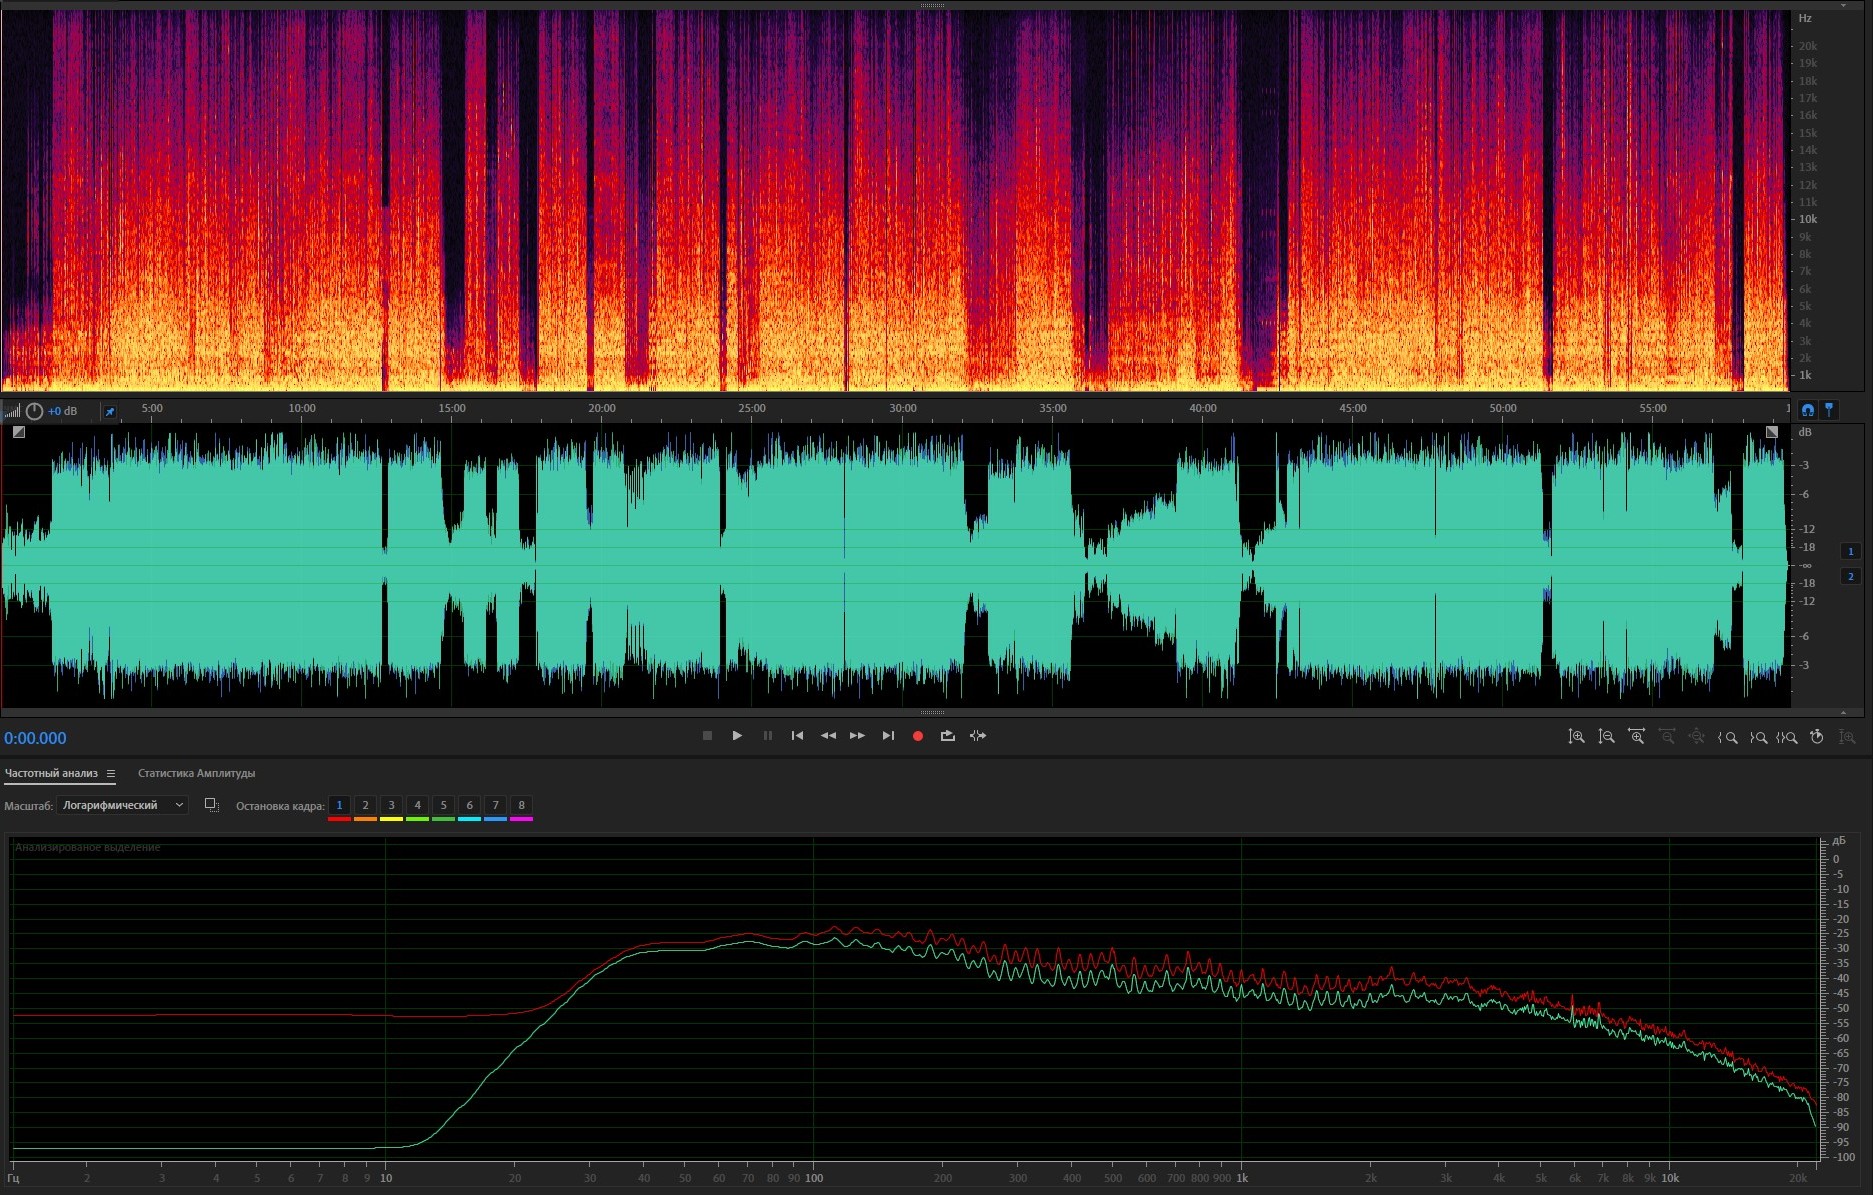Zoom to selection out-point icon
The height and width of the screenshot is (1195, 1873).
coord(1757,737)
